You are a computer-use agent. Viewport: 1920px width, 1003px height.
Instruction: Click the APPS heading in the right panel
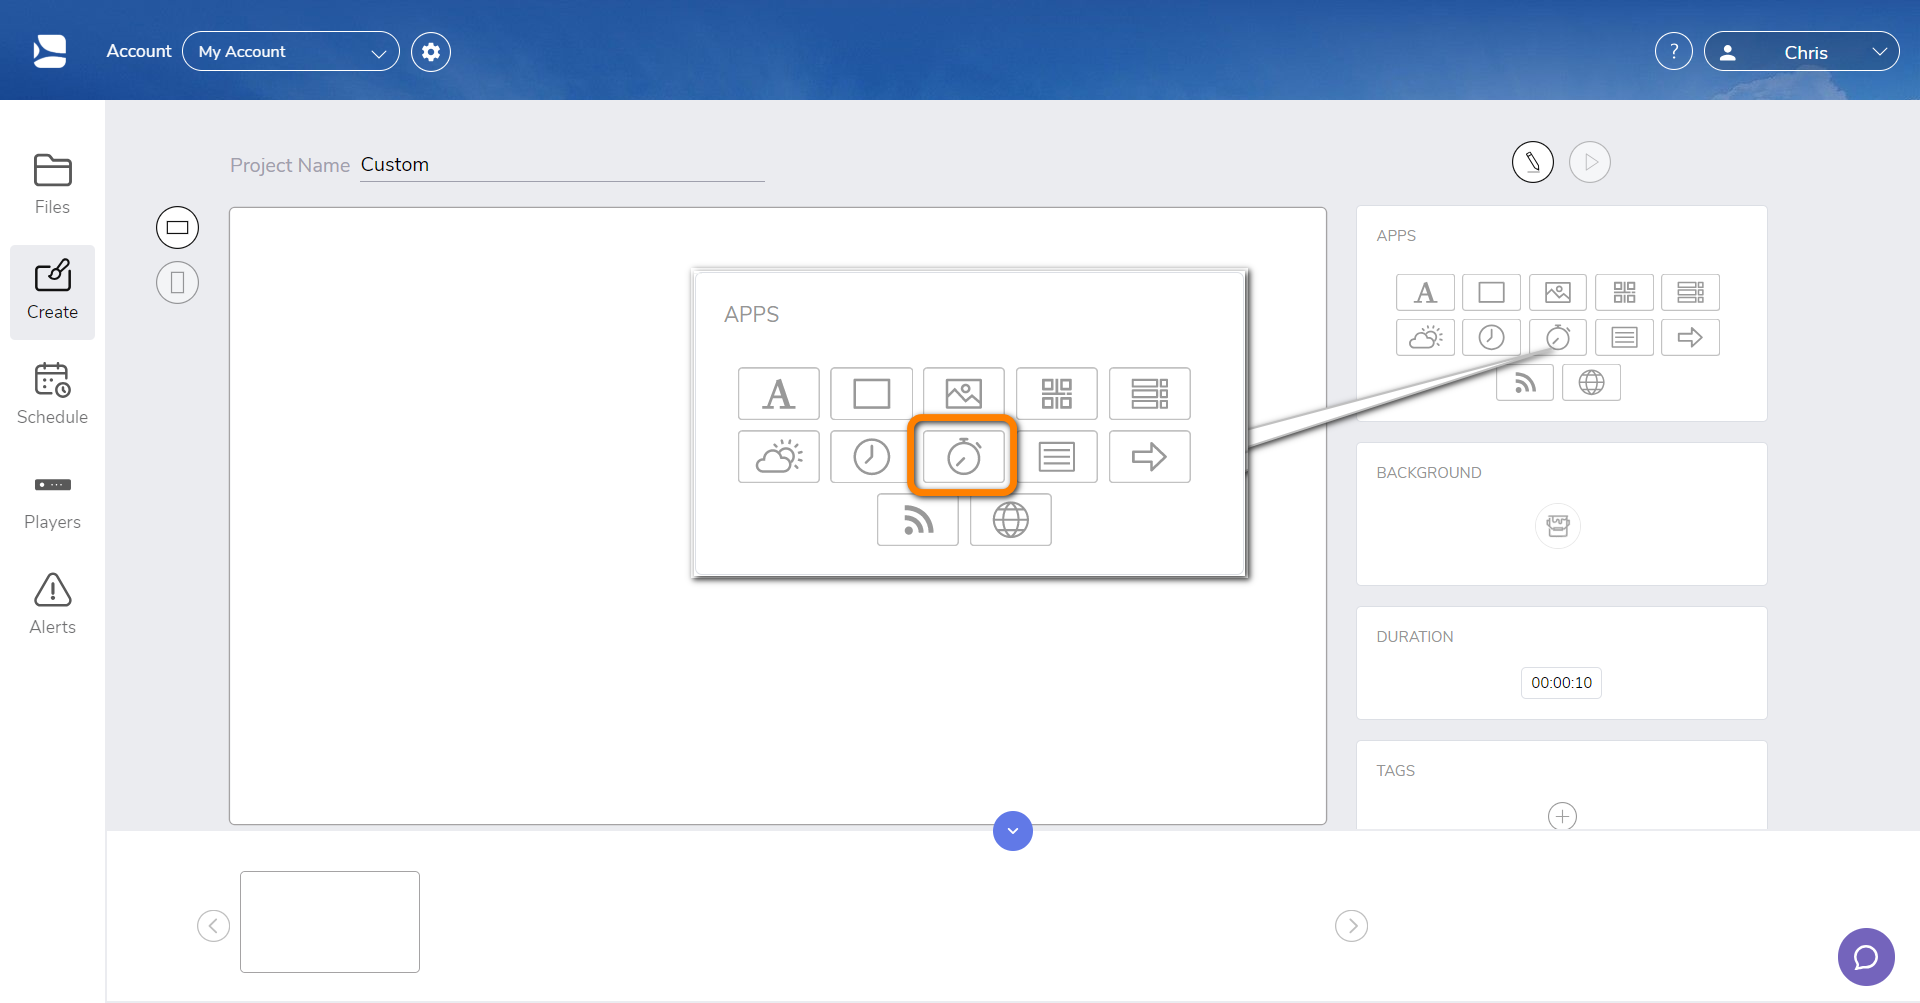1396,236
